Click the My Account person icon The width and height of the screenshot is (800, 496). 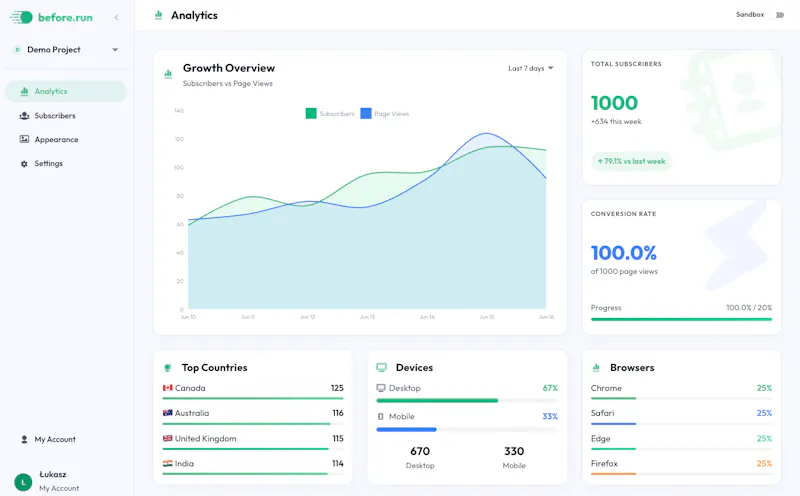tap(24, 439)
